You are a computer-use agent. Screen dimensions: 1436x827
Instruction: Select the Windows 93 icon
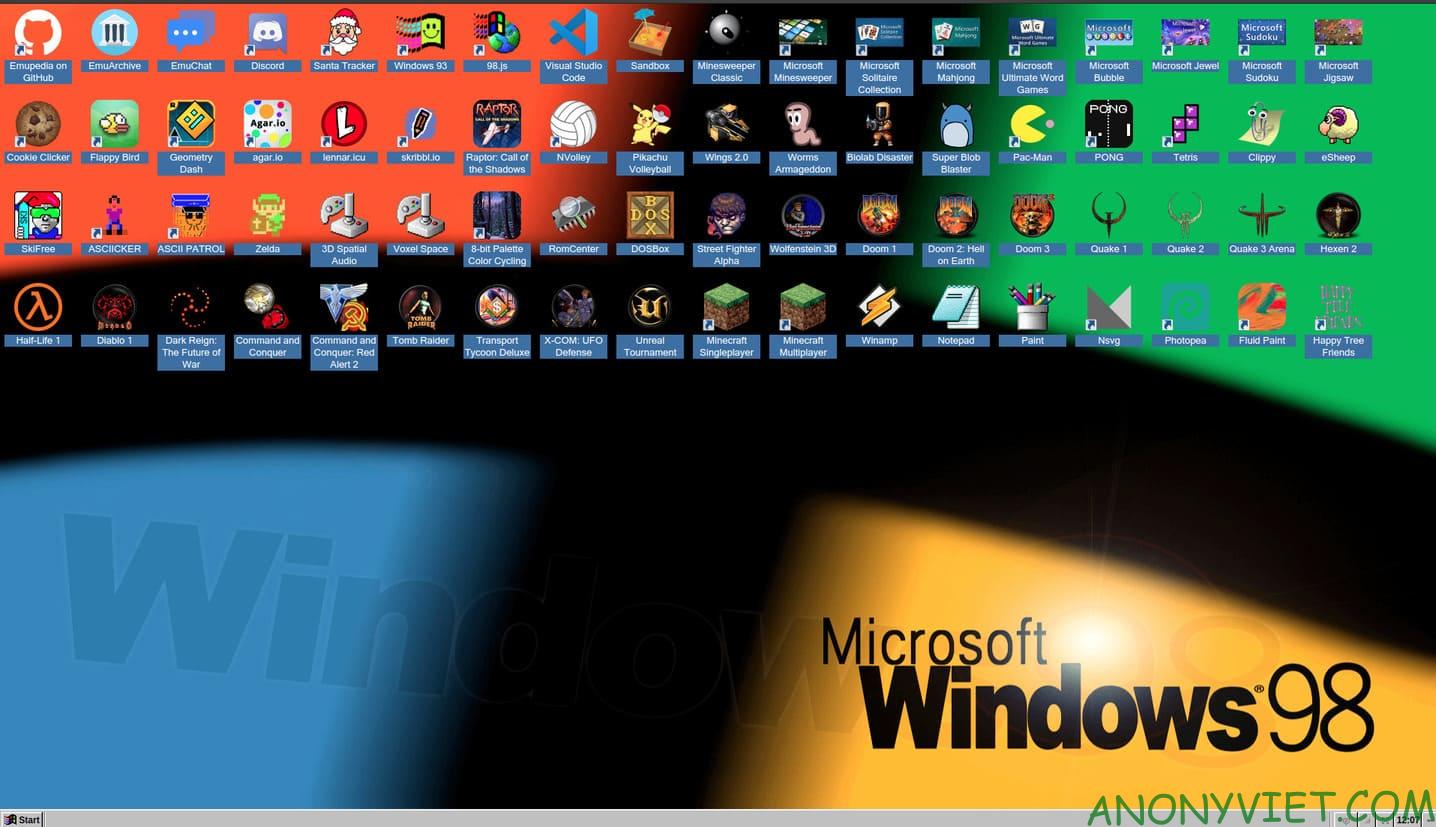pyautogui.click(x=421, y=33)
